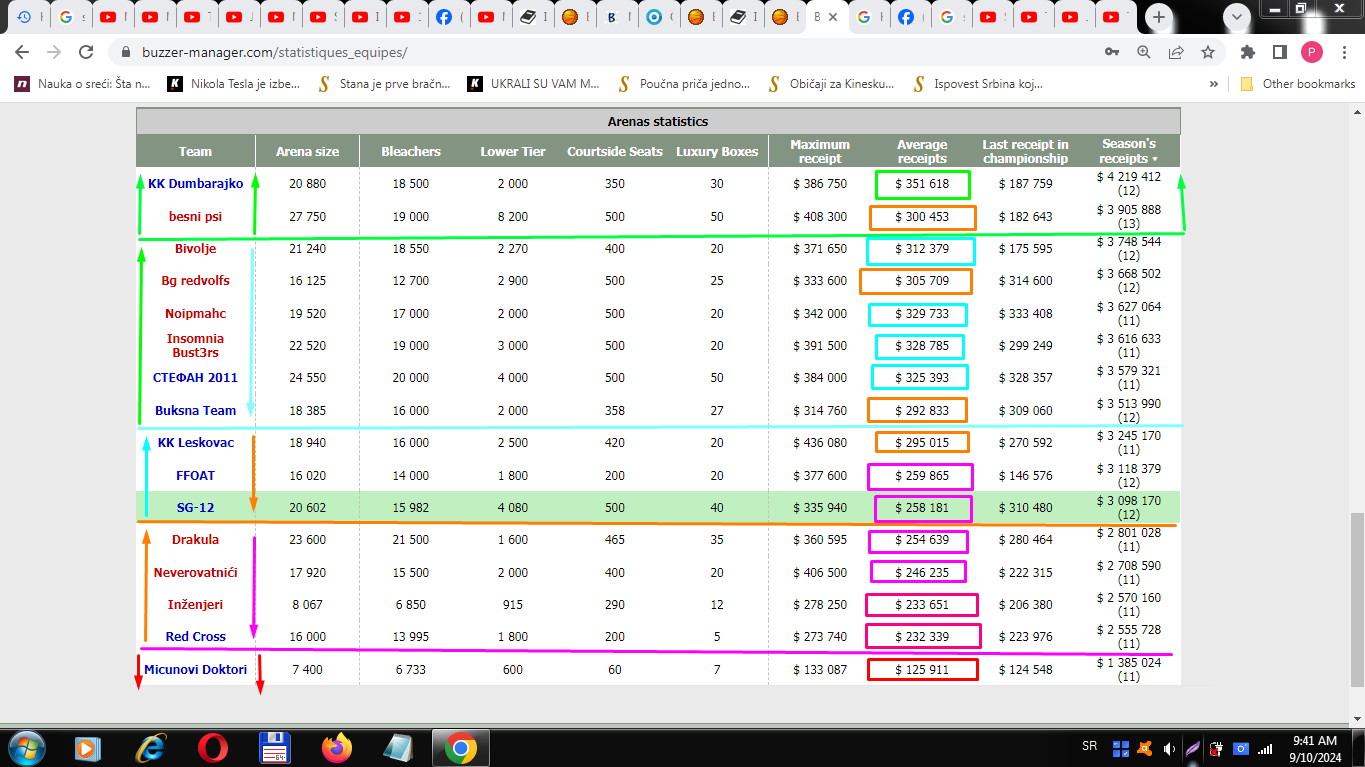Viewport: 1365px width, 767px height.
Task: Open bookmark 'Nauka o sreći: Šta n...'
Action: [83, 84]
